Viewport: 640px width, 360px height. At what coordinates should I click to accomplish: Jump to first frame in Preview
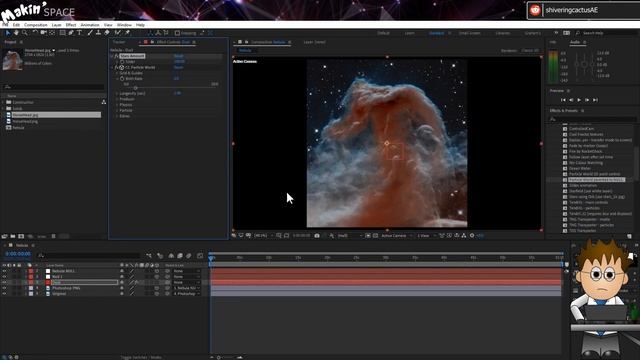[x=563, y=100]
